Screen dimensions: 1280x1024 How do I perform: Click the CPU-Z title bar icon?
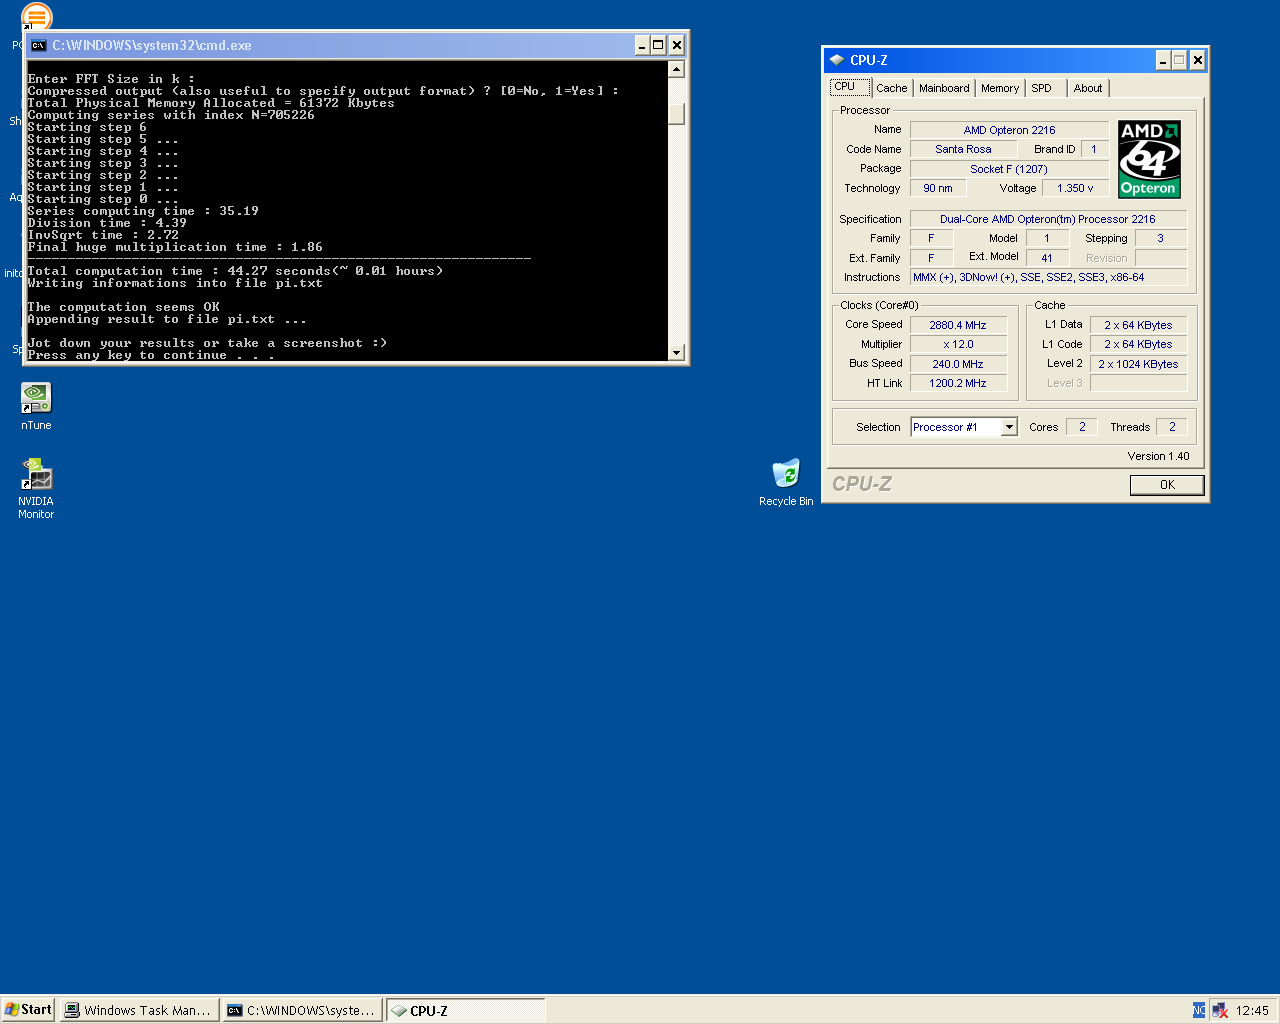click(x=837, y=60)
